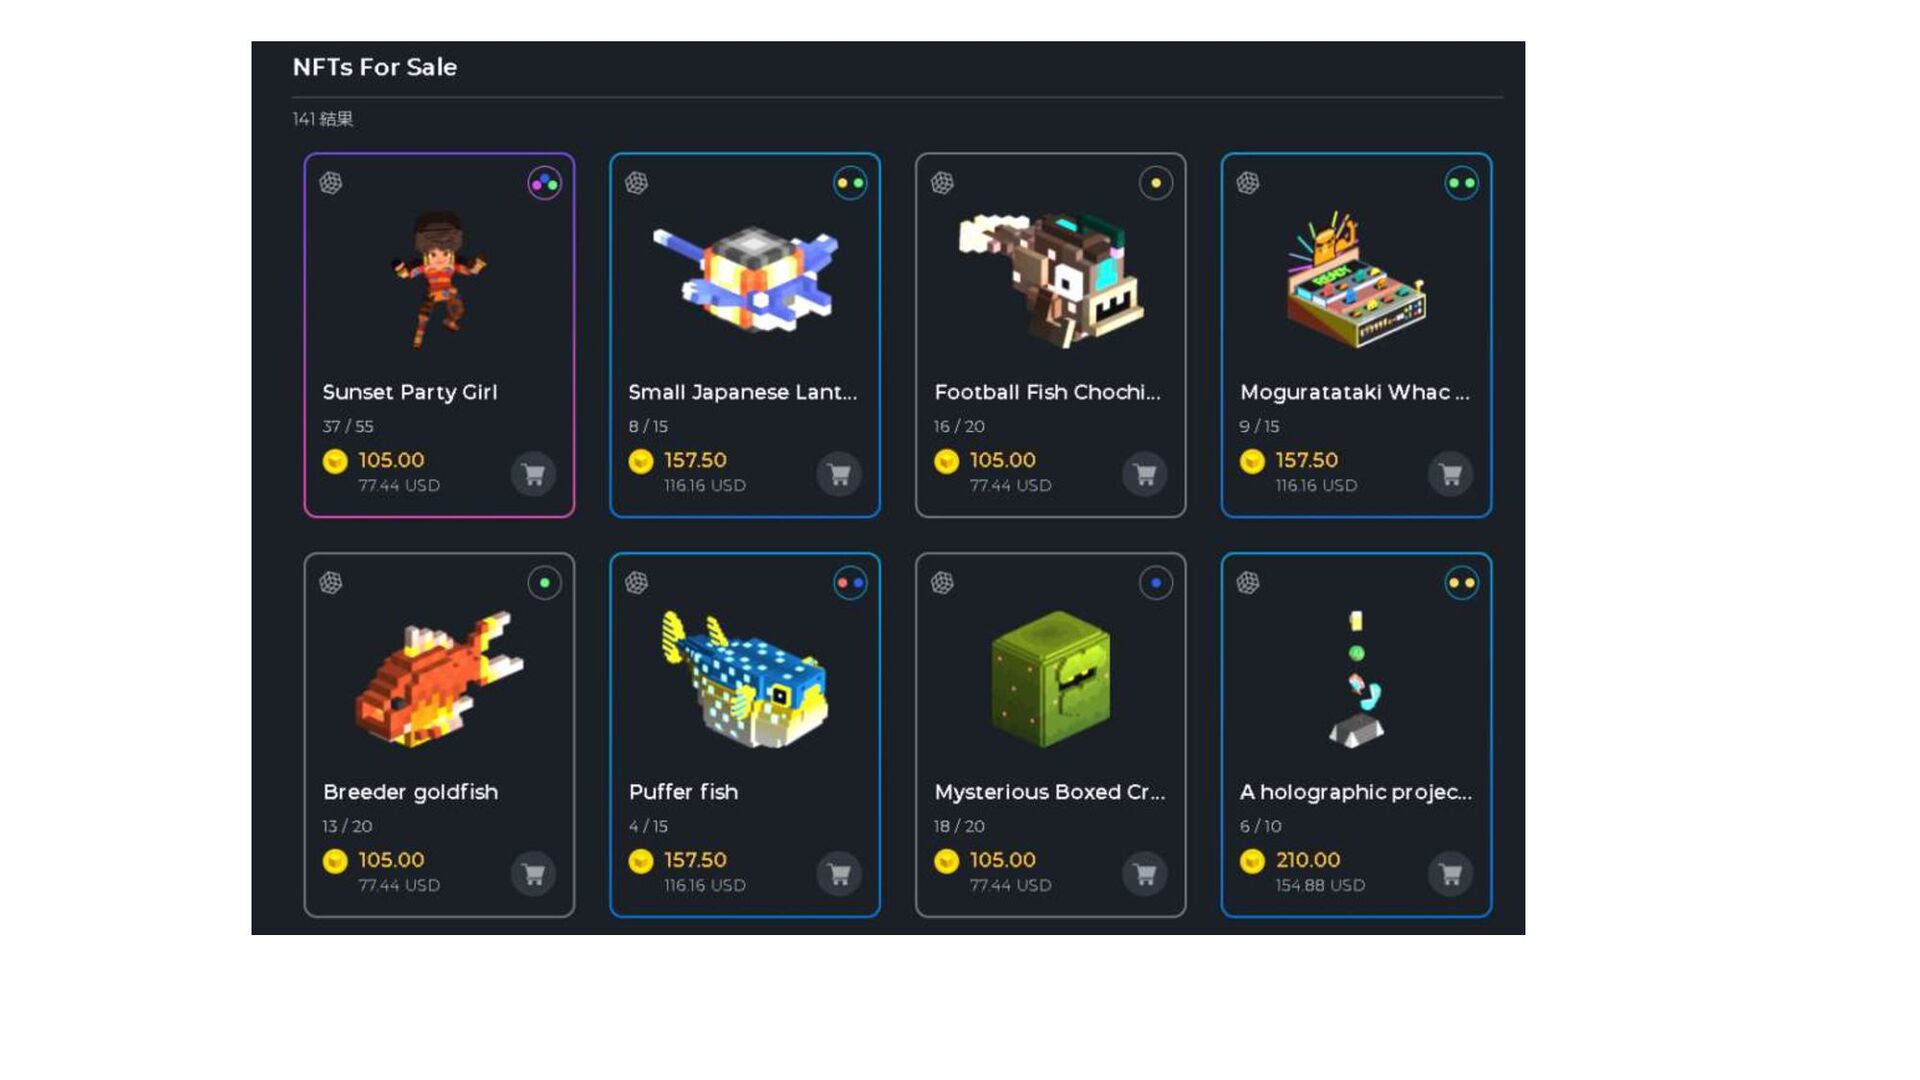Add Sunset Party Girl to cart

pos(534,474)
